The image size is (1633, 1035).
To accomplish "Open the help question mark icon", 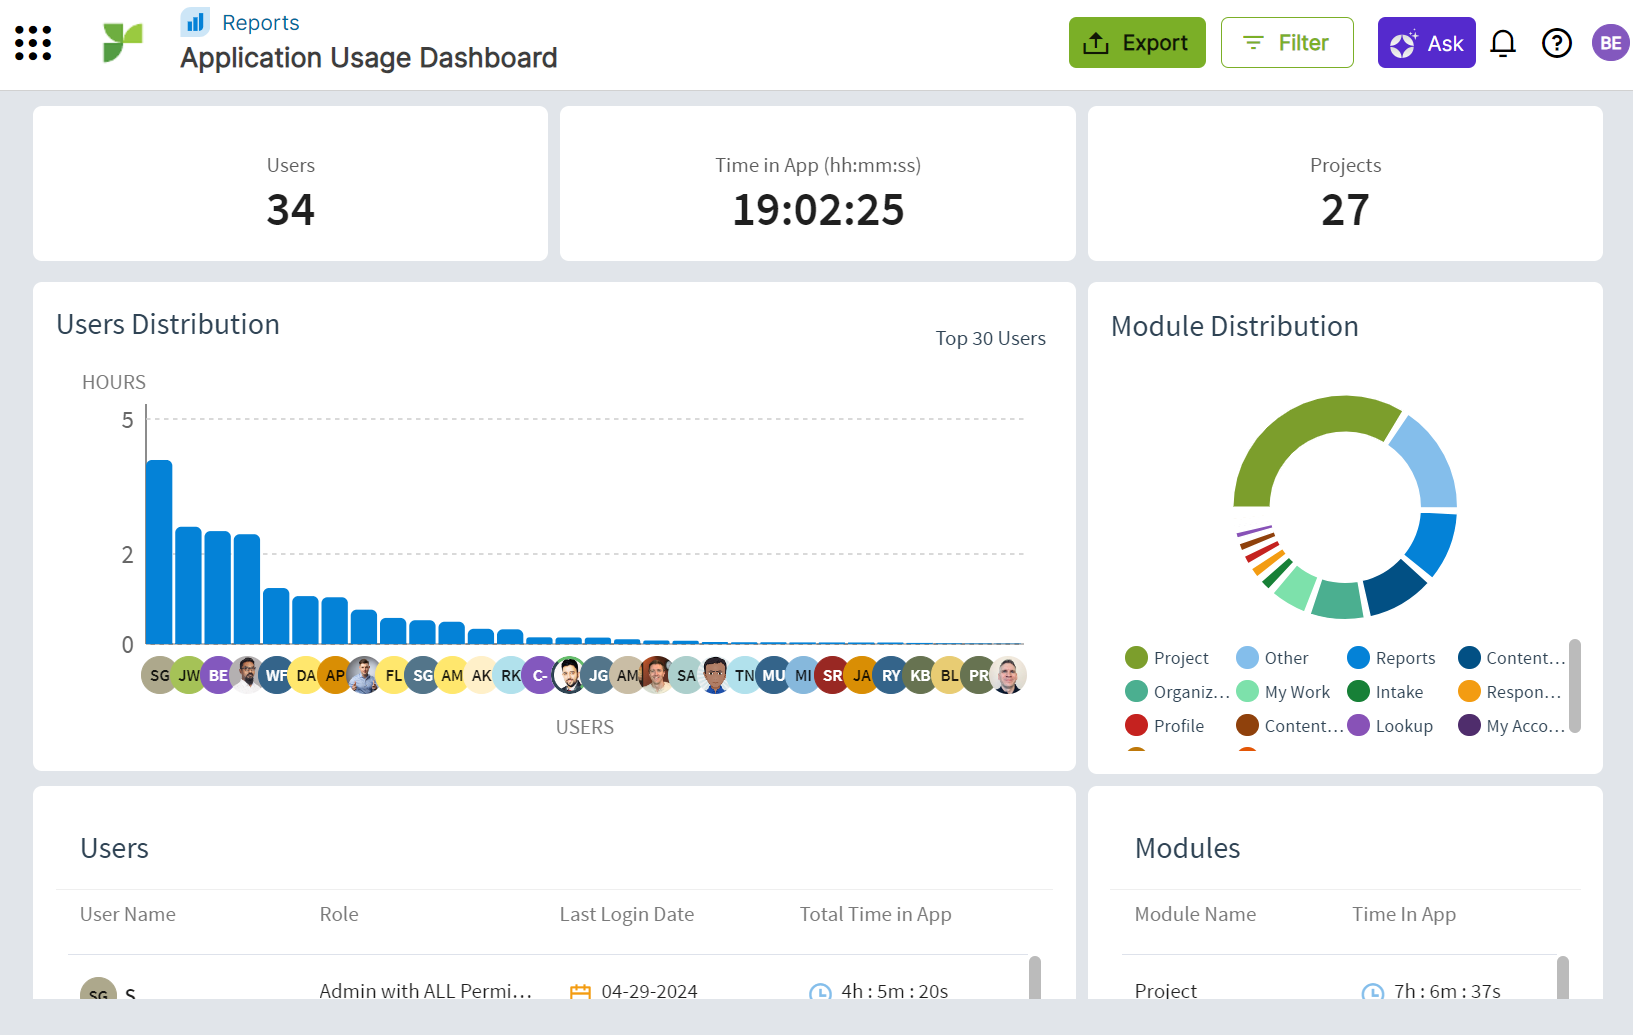I will 1557,43.
